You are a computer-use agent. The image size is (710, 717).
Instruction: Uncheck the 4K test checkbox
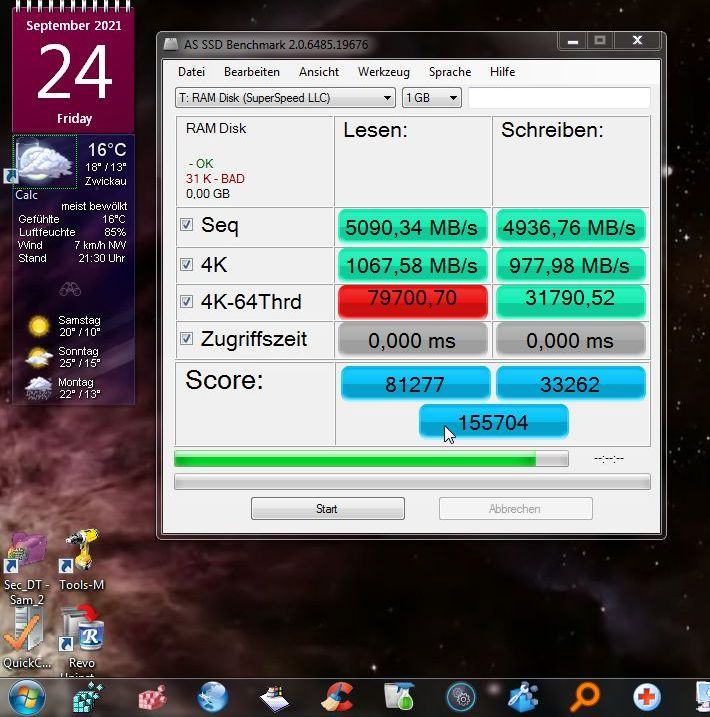click(186, 264)
